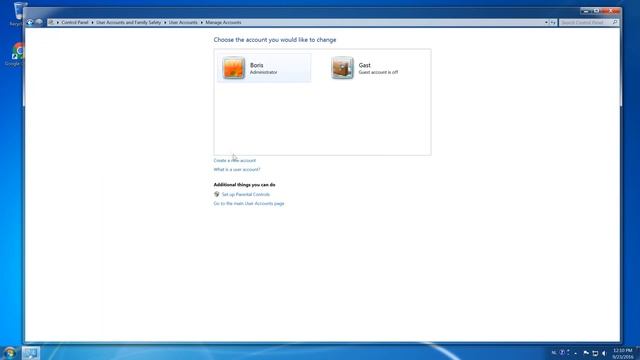Viewport: 640px width, 360px height.
Task: Click the Forward arrow next to Back
Action: (x=39, y=22)
